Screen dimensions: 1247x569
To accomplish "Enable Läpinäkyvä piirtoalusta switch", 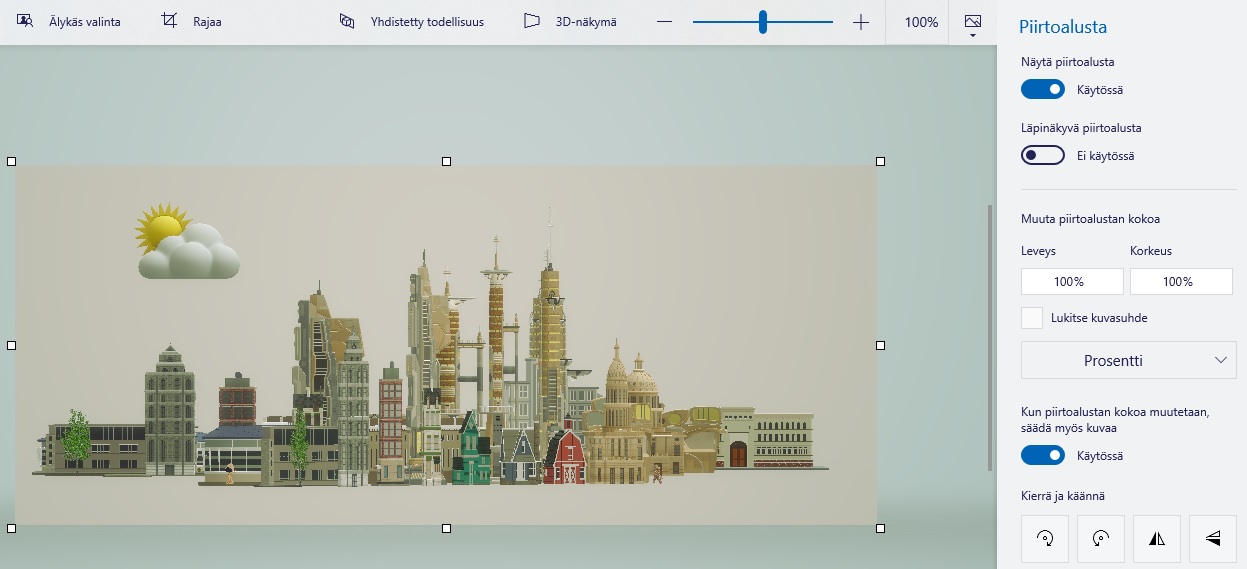I will click(1042, 156).
